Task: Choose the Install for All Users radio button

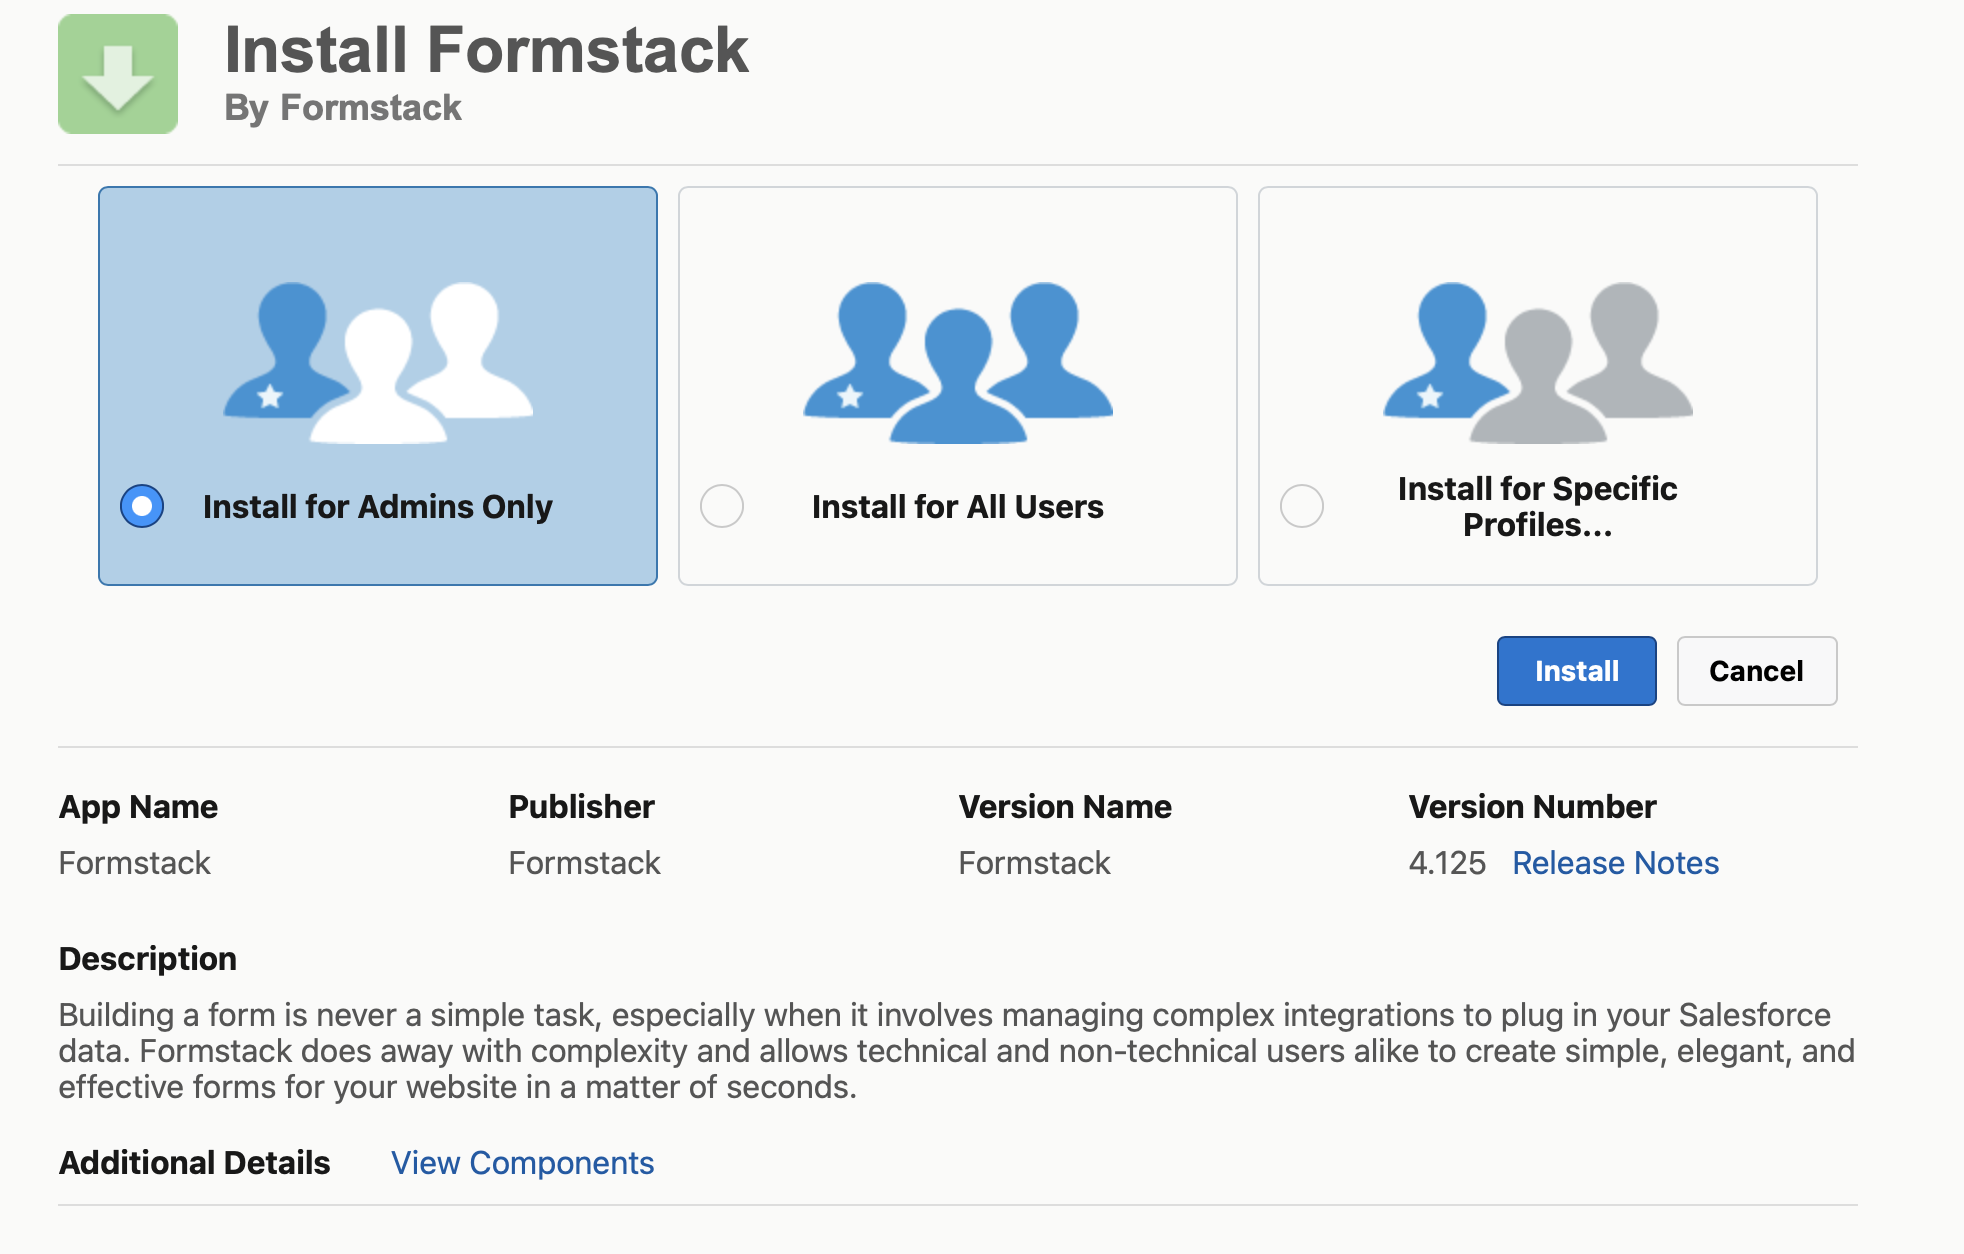Action: (x=722, y=506)
